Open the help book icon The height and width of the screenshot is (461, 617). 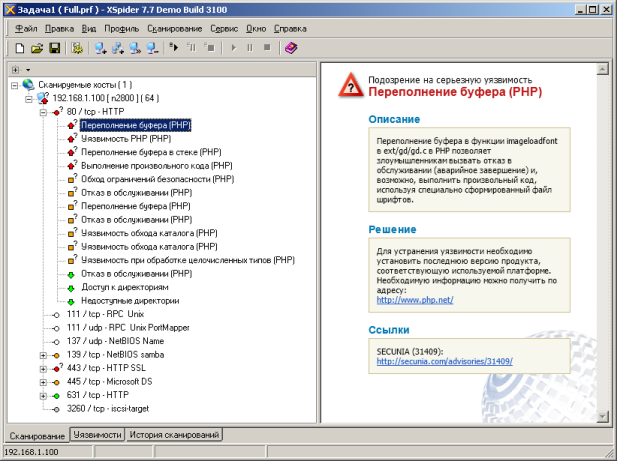(291, 48)
